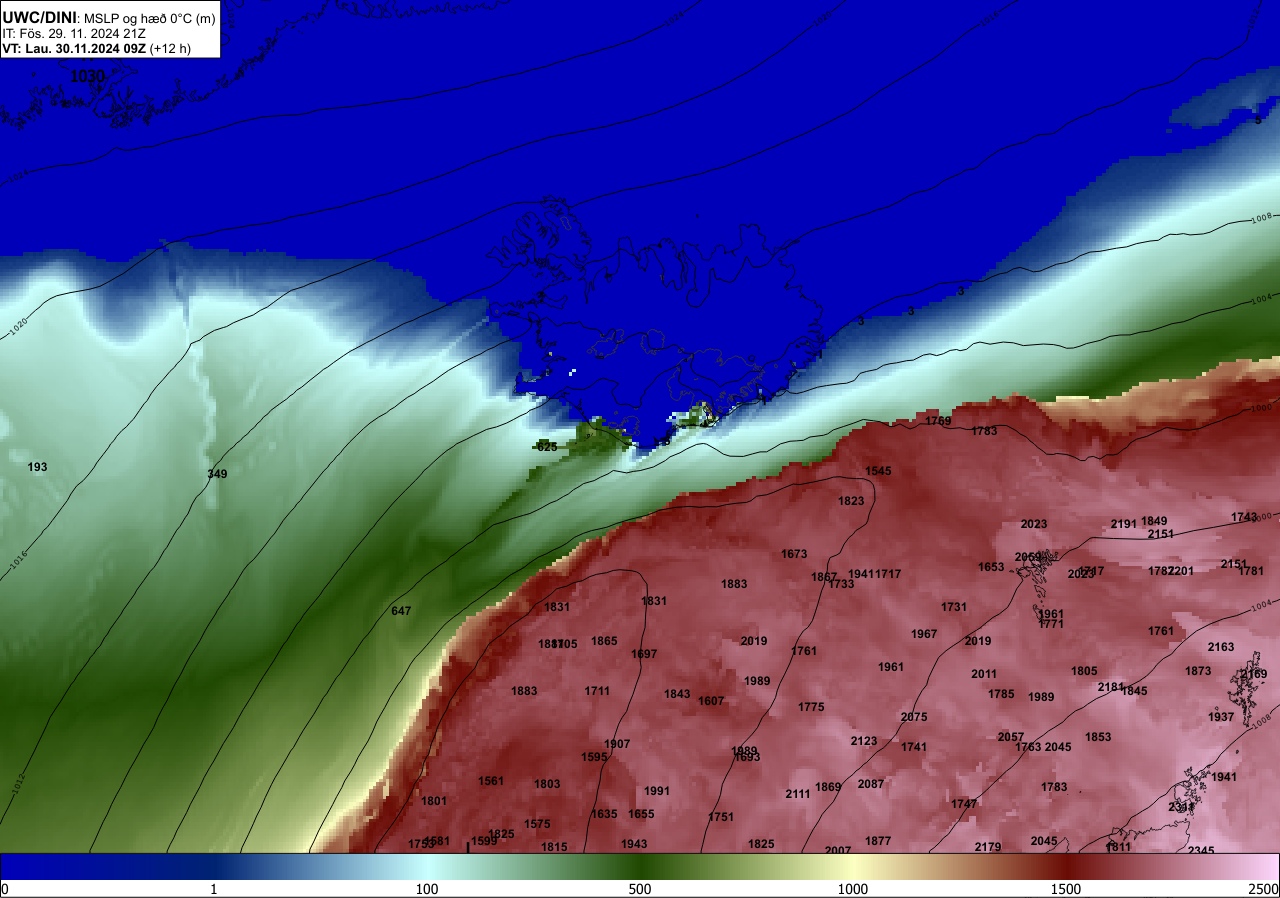Select the 193 height value

pos(38,467)
